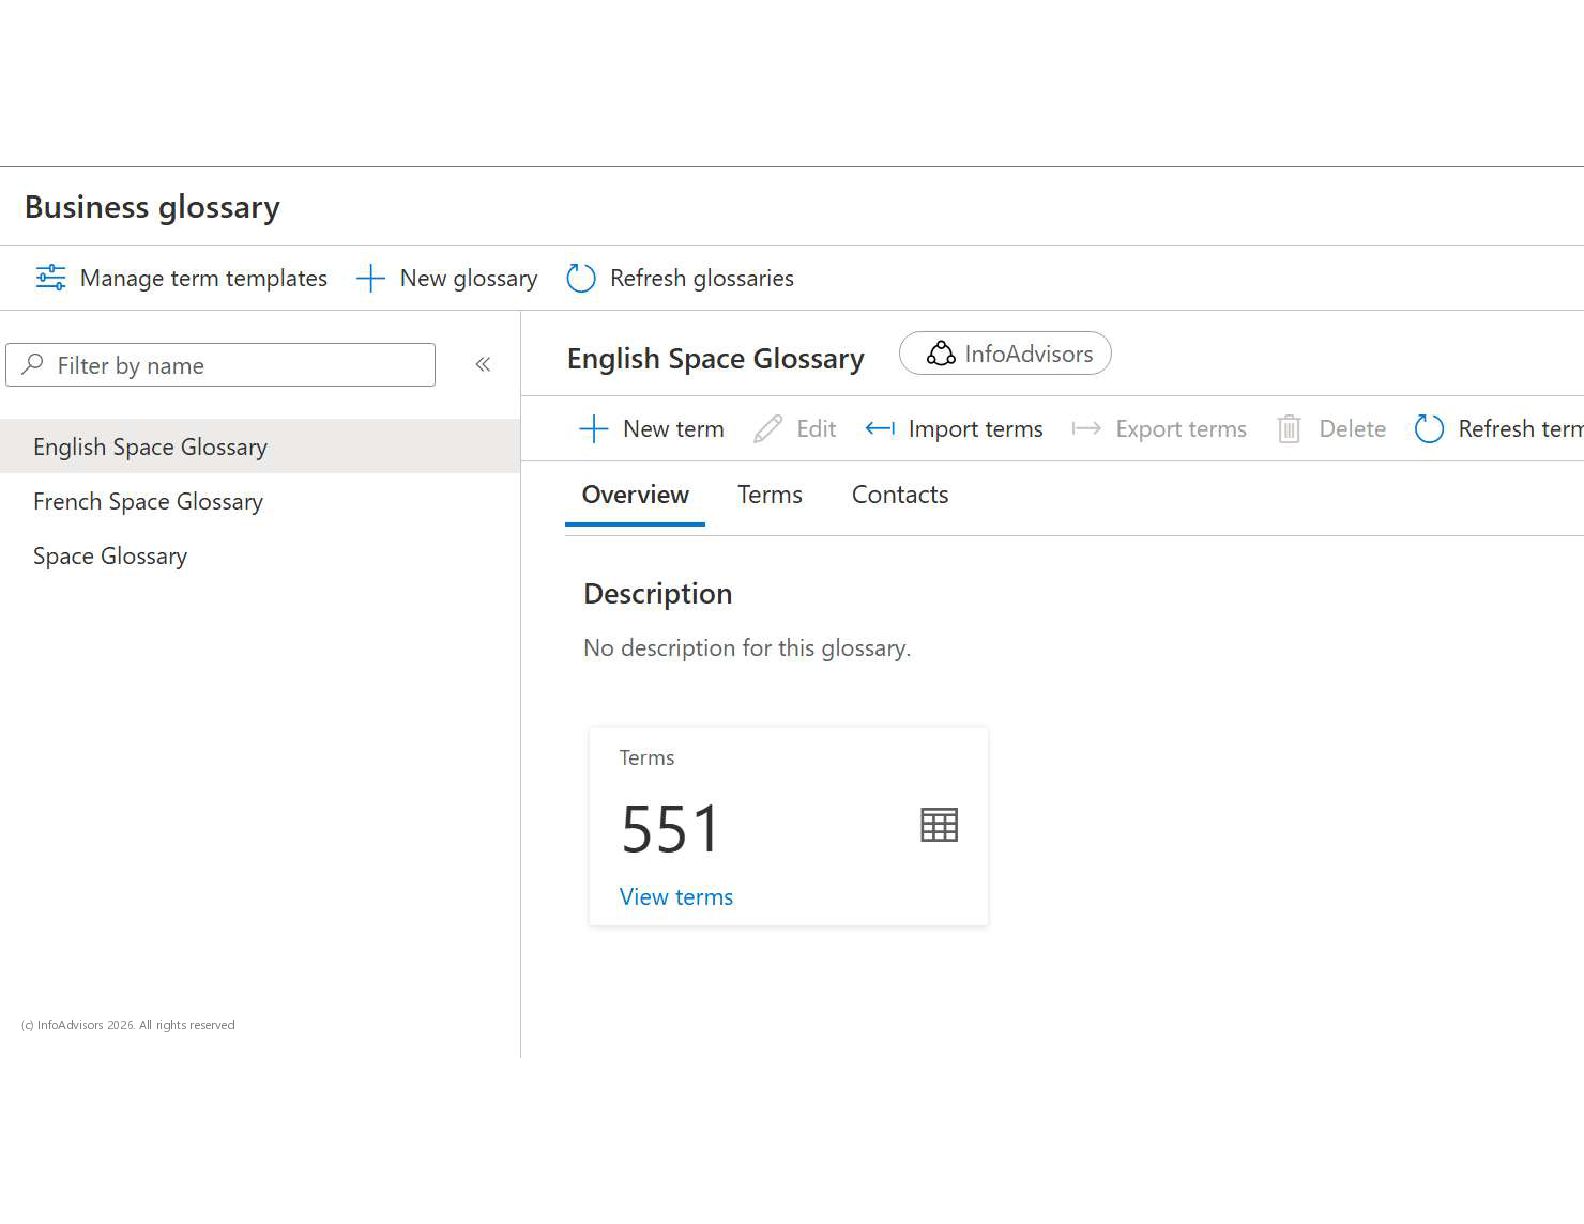1584x1224 pixels.
Task: Click the Export terms arrow icon
Action: pos(1086,429)
